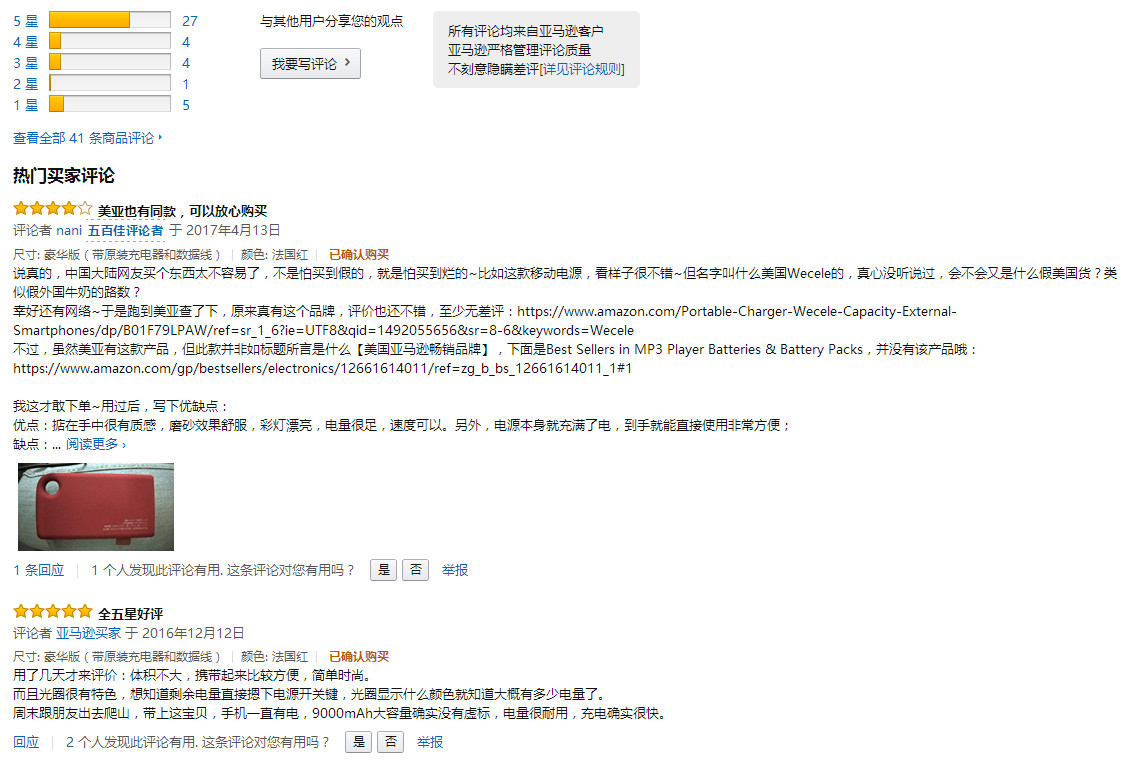Vote 否 on nani's review helpfulness
This screenshot has height=761, width=1137.
click(415, 570)
